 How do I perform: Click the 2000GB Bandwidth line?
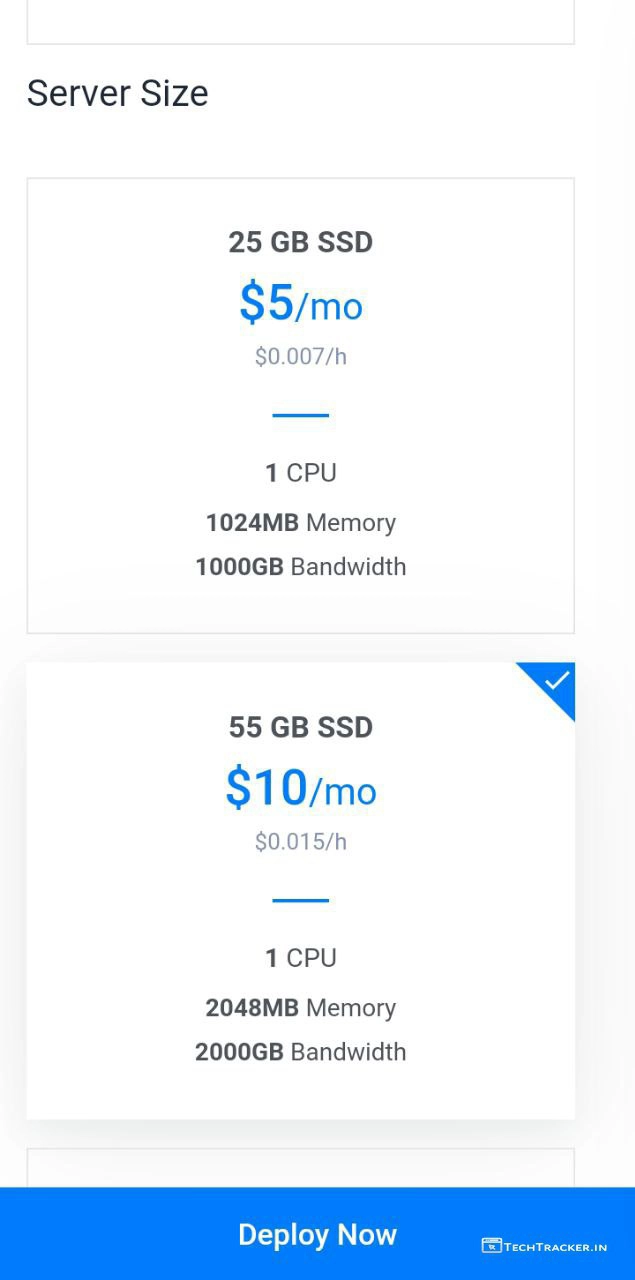[300, 1051]
